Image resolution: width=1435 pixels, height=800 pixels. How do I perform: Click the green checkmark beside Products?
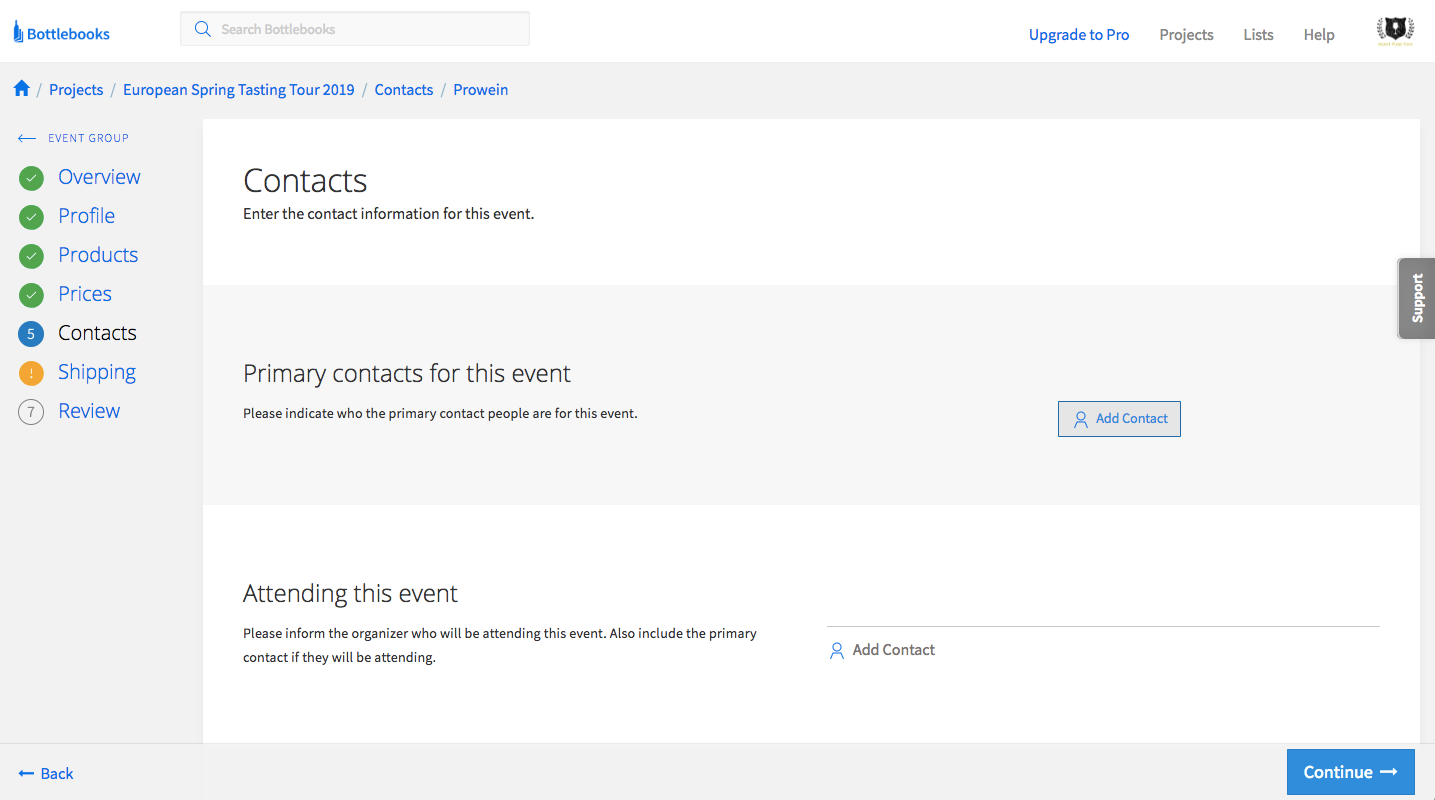tap(31, 256)
